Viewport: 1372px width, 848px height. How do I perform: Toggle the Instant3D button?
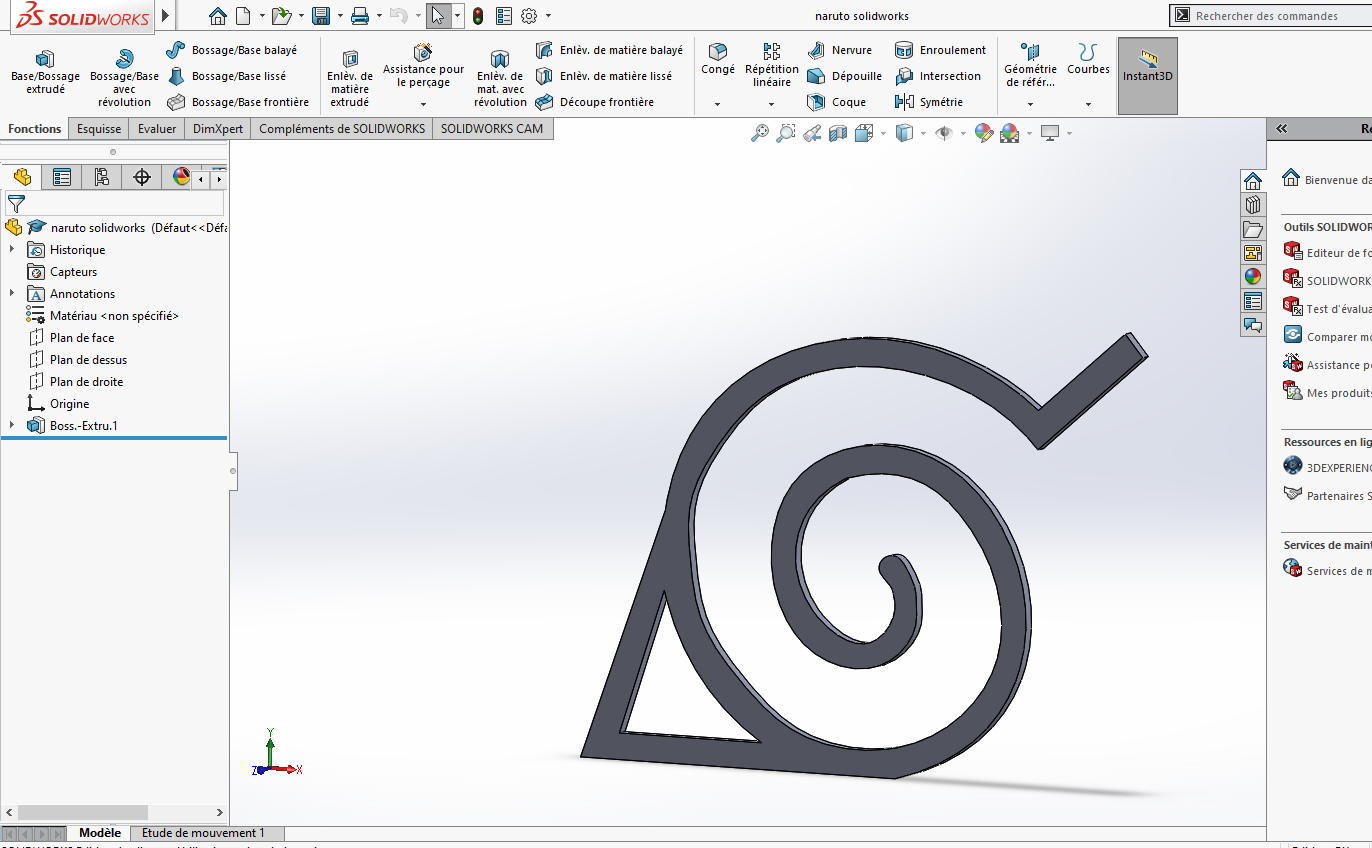[x=1148, y=76]
